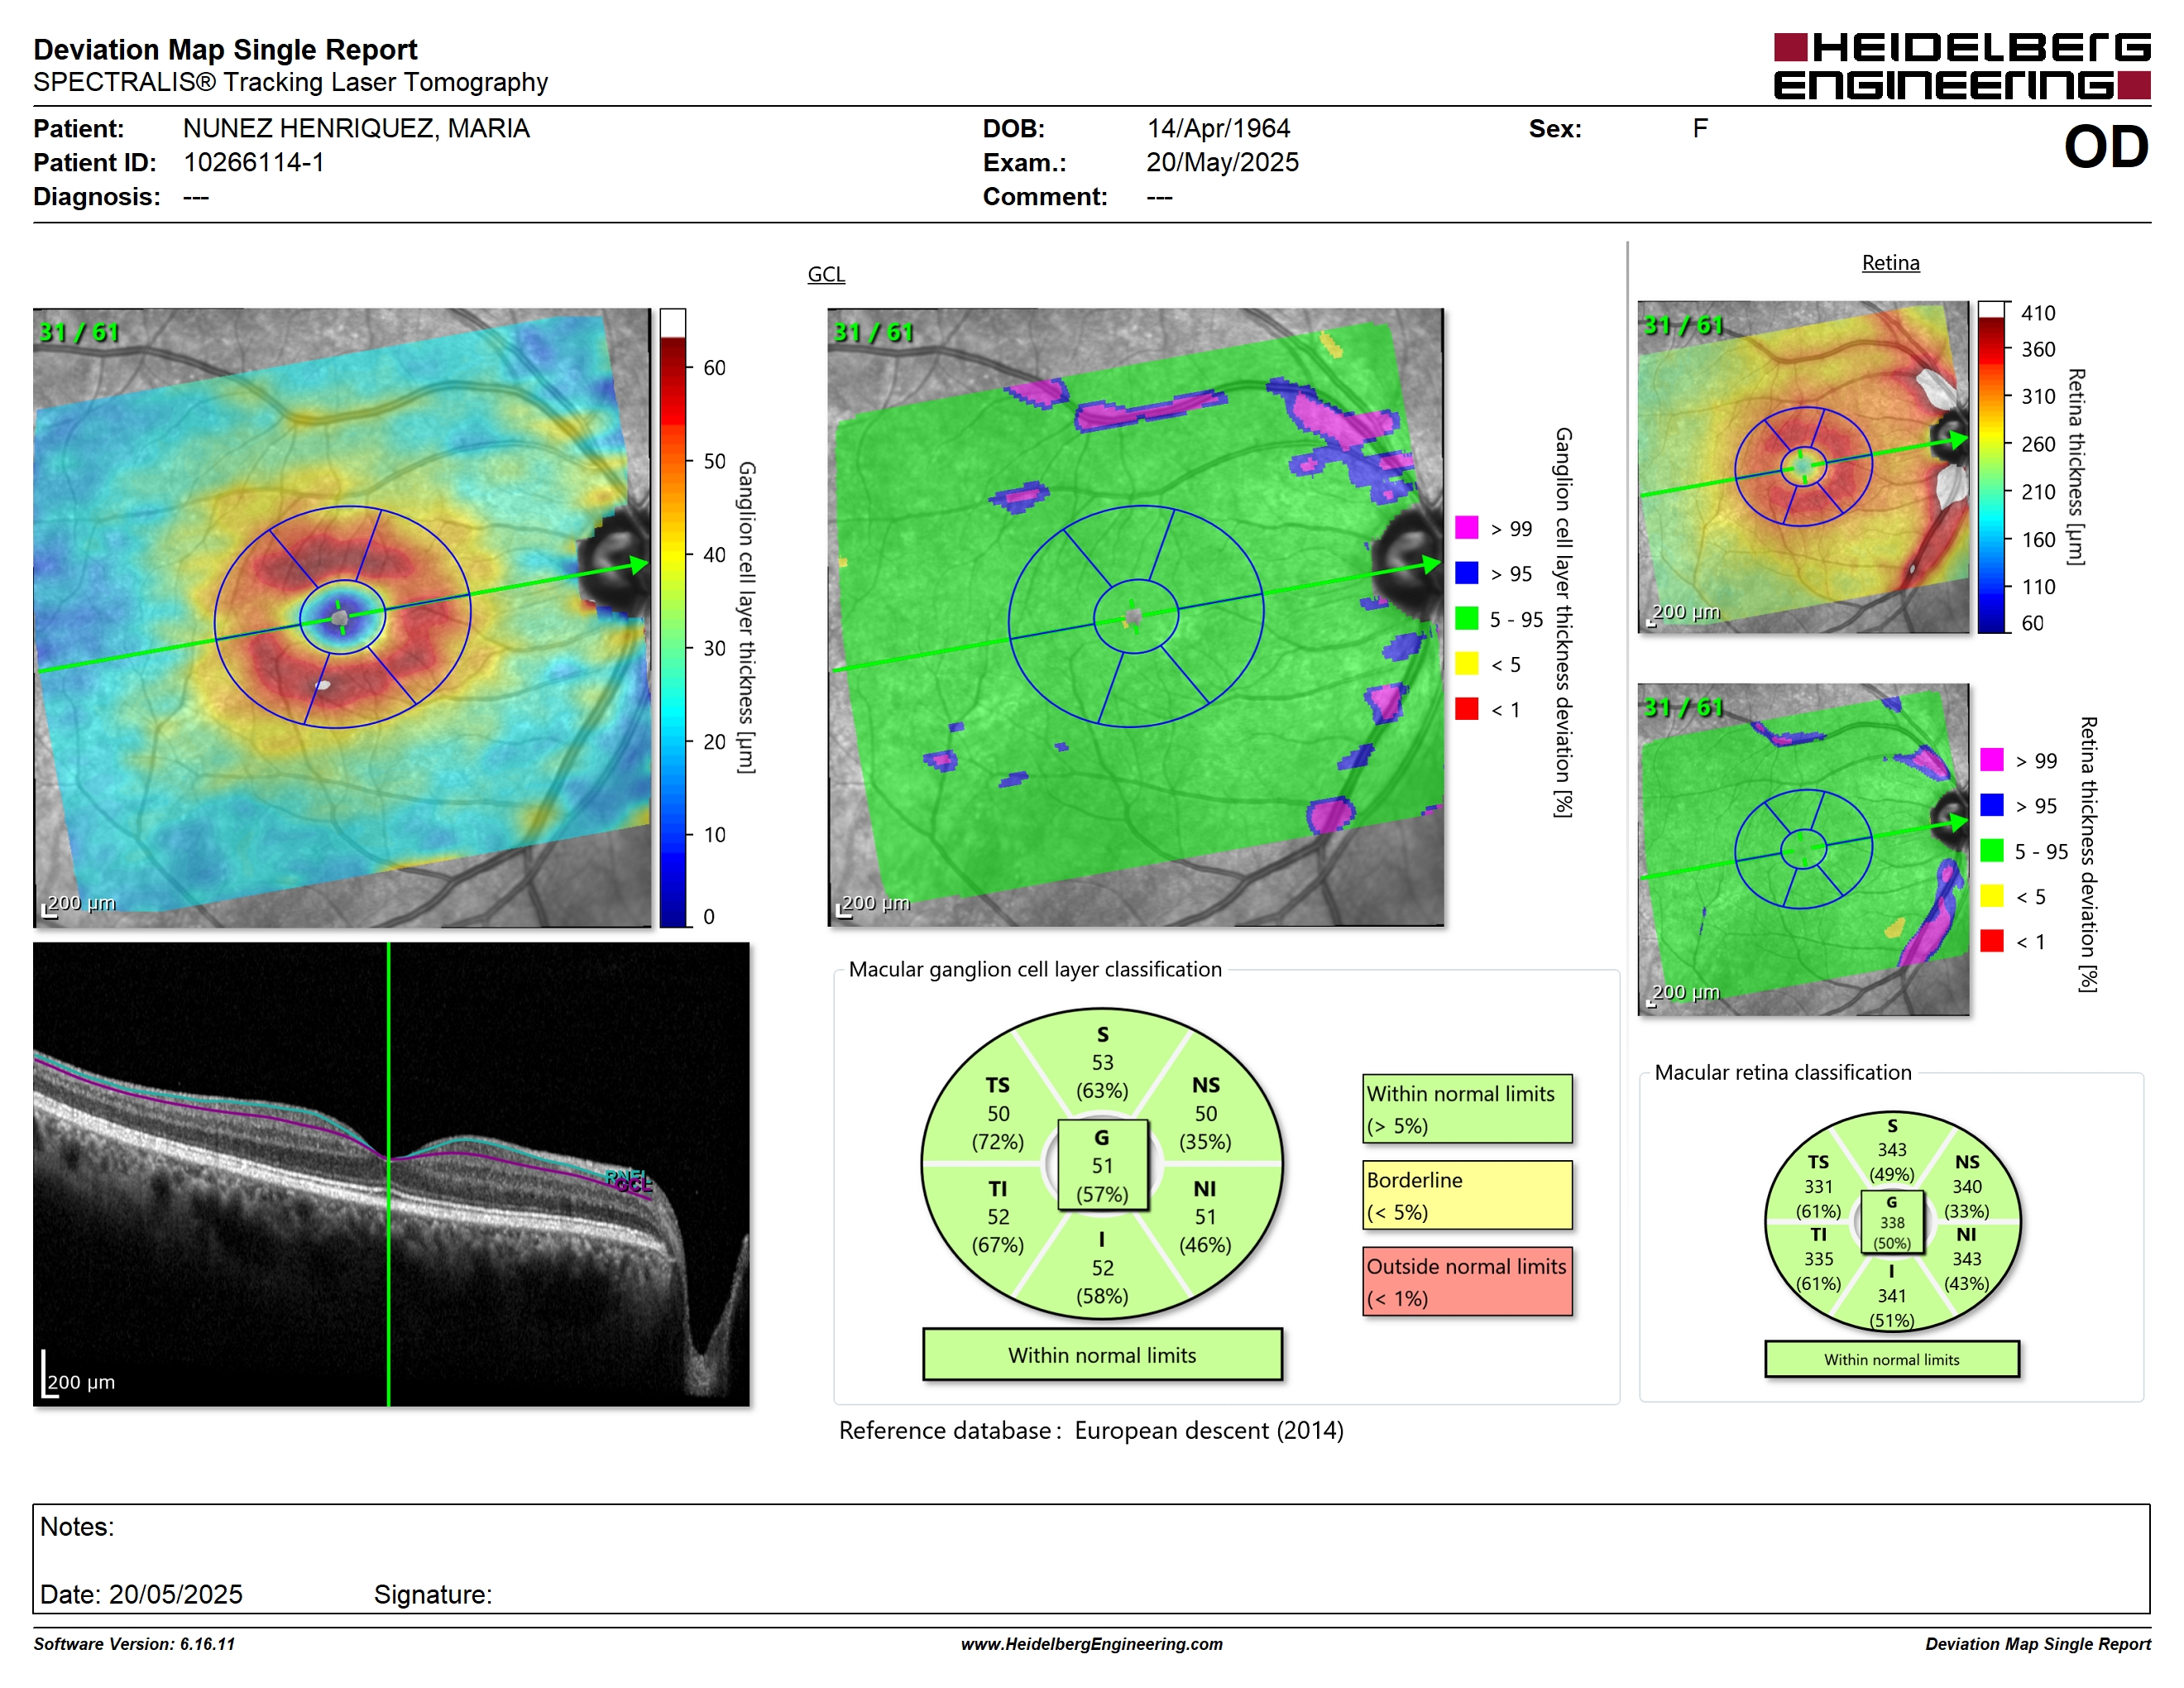Open the Retina thickness map image

point(1803,466)
